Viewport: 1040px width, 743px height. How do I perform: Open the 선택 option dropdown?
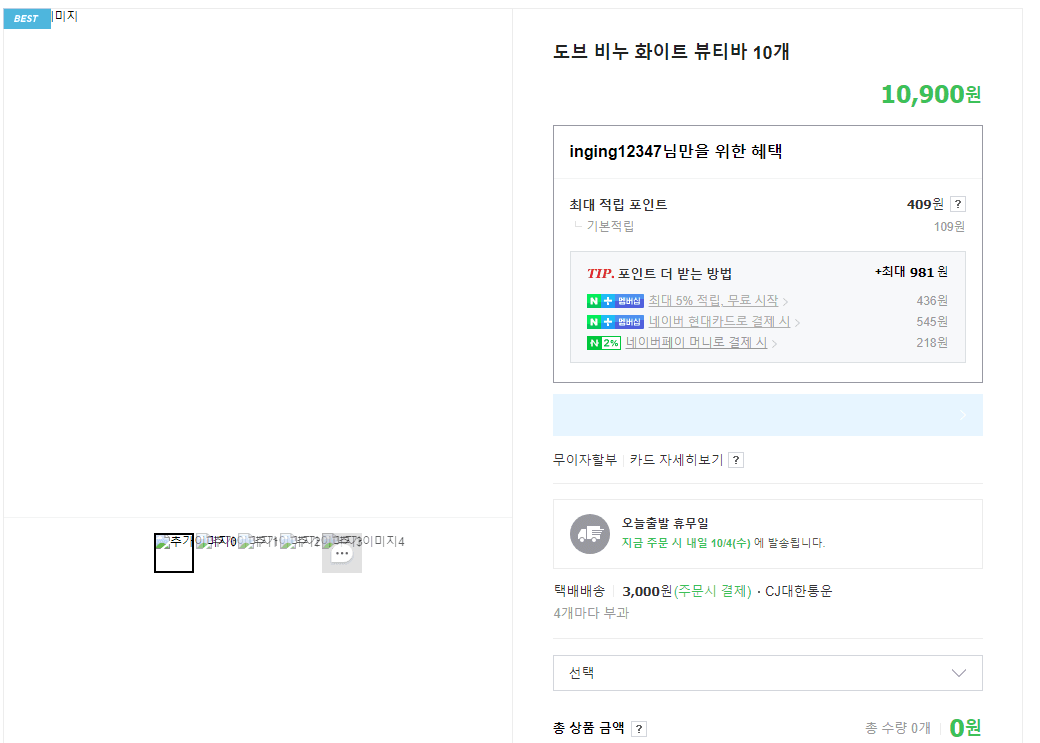pos(768,672)
